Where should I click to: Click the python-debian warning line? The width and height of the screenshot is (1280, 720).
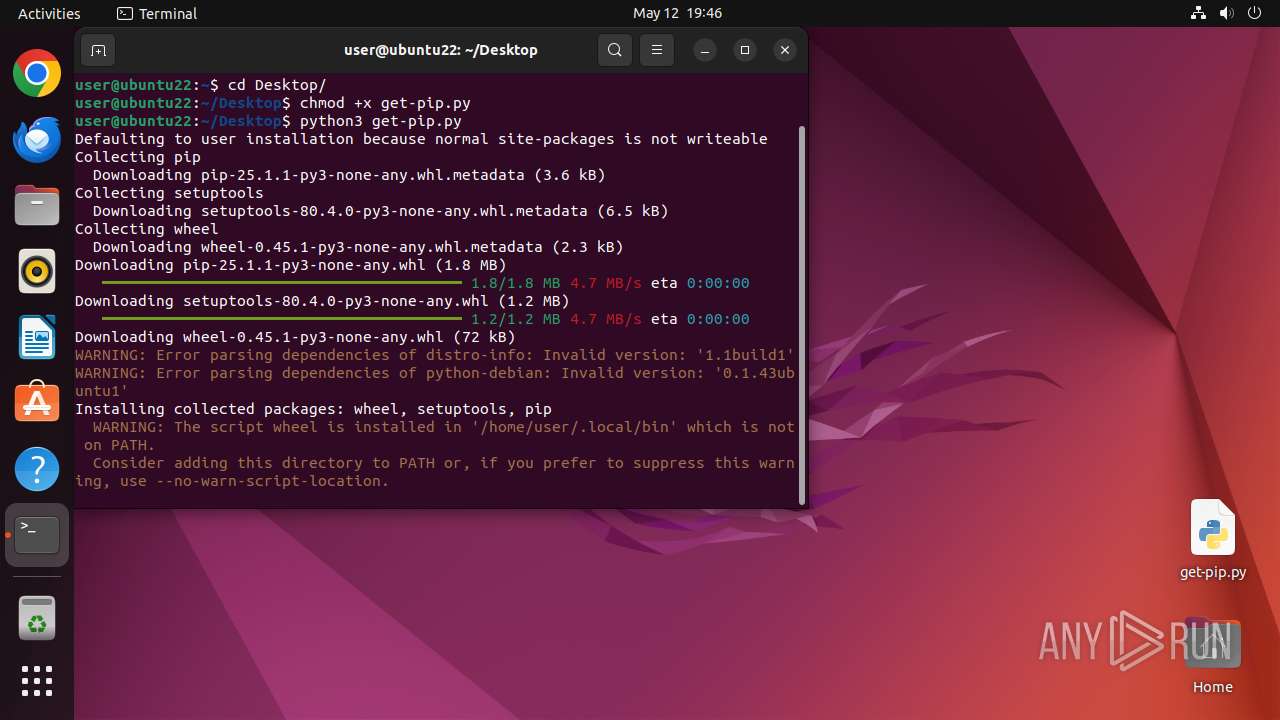[x=435, y=382]
